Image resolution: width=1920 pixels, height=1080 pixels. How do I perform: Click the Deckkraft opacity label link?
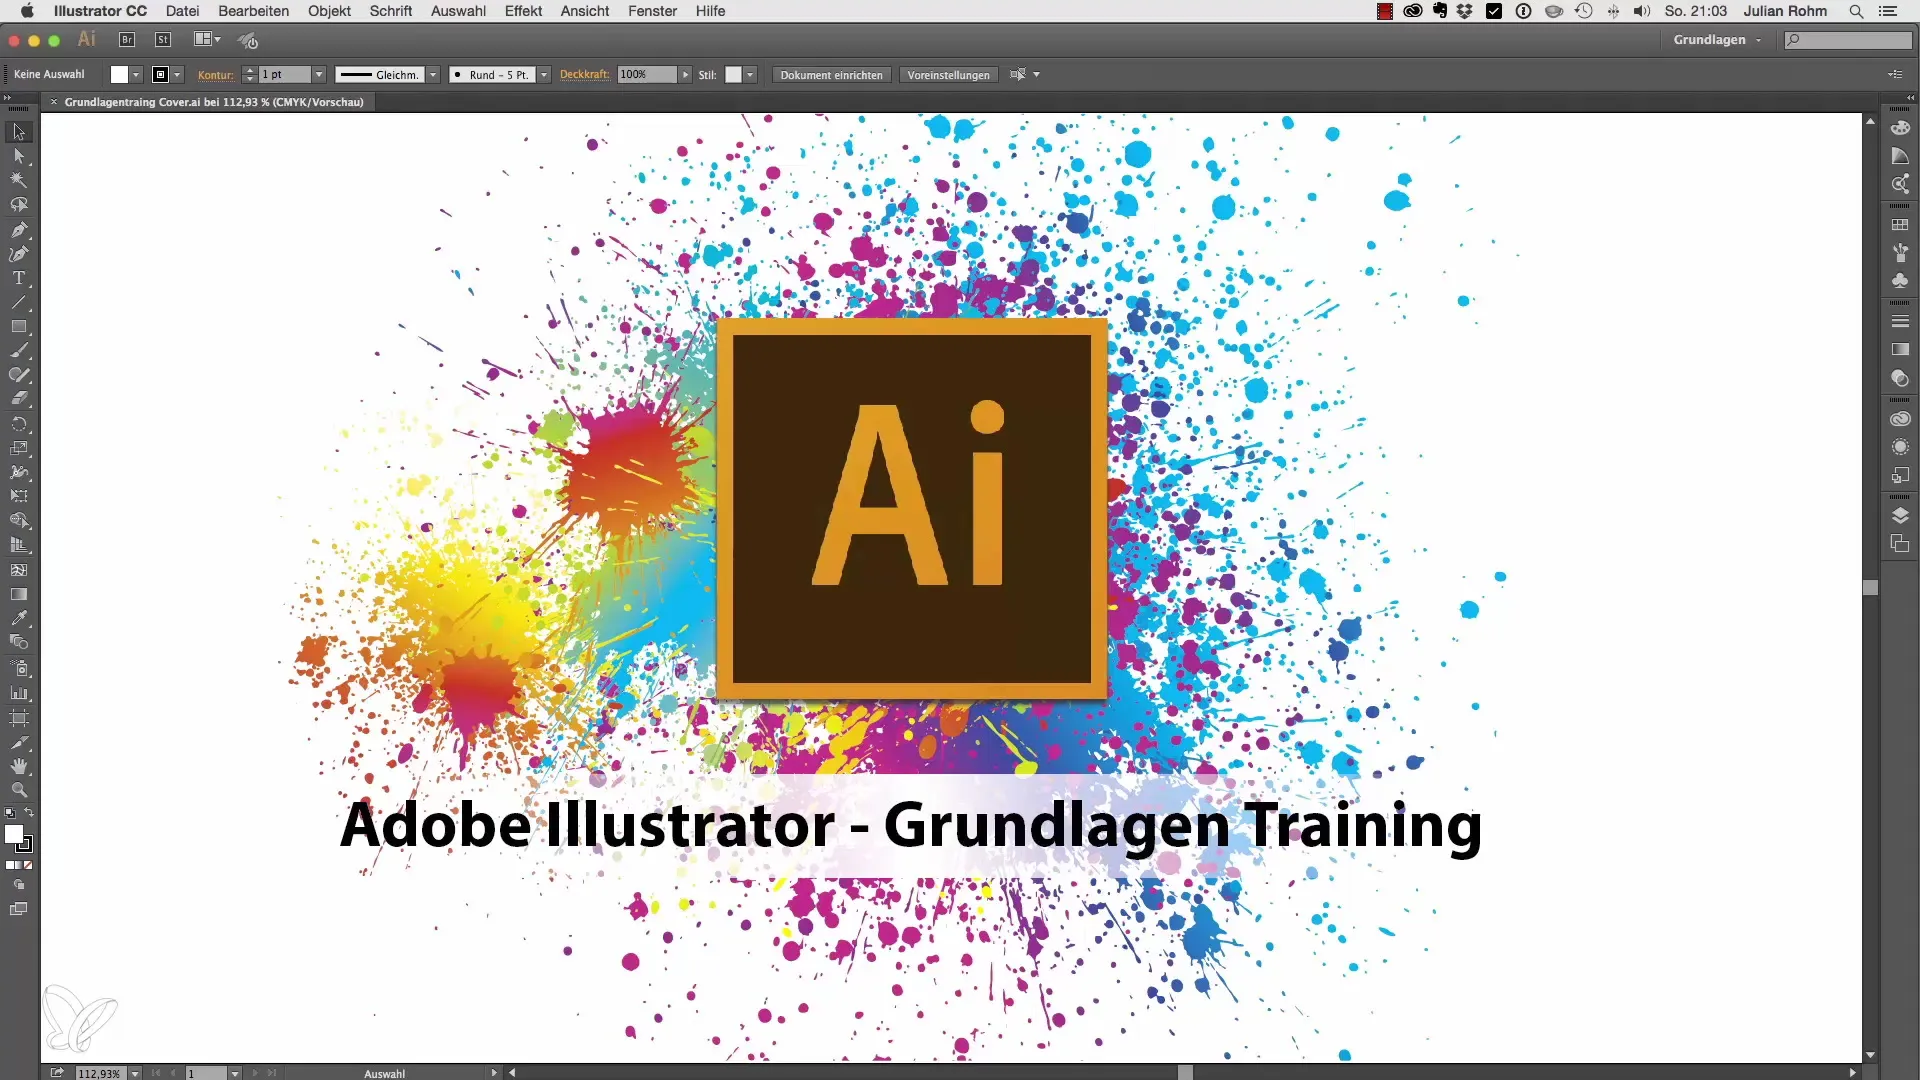click(584, 75)
